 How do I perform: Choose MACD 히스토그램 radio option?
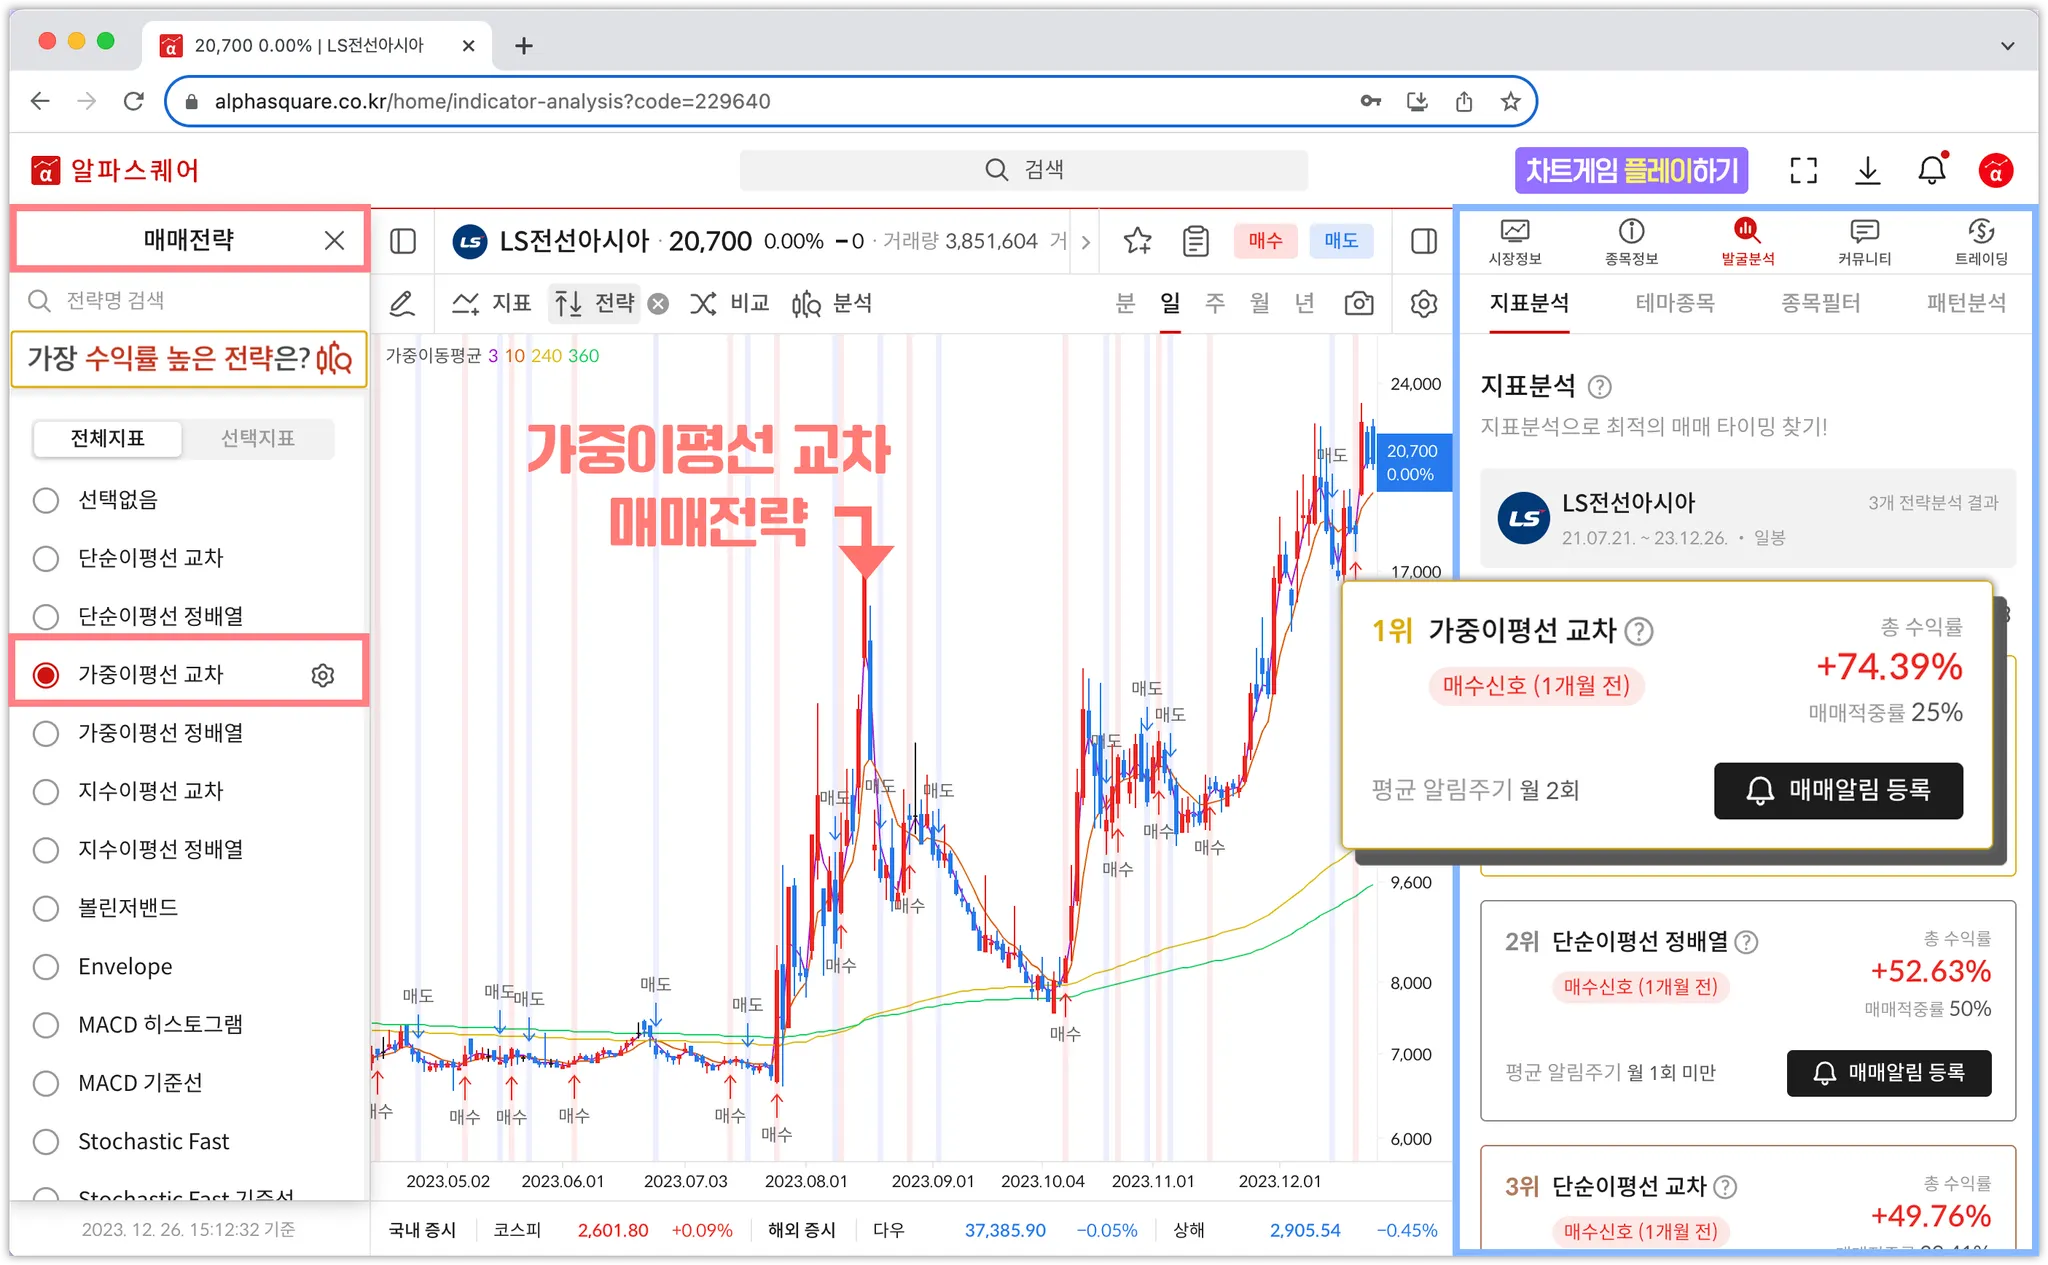click(46, 1025)
